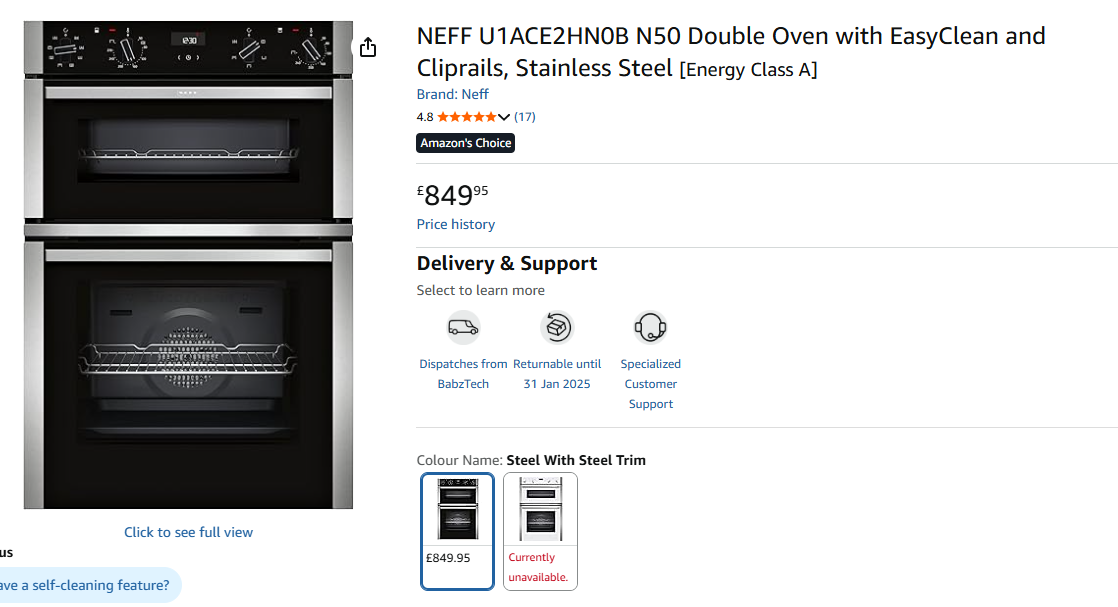Select the currently unavailable white colour swatch
Screen dimensions: 1118x607
(540, 530)
